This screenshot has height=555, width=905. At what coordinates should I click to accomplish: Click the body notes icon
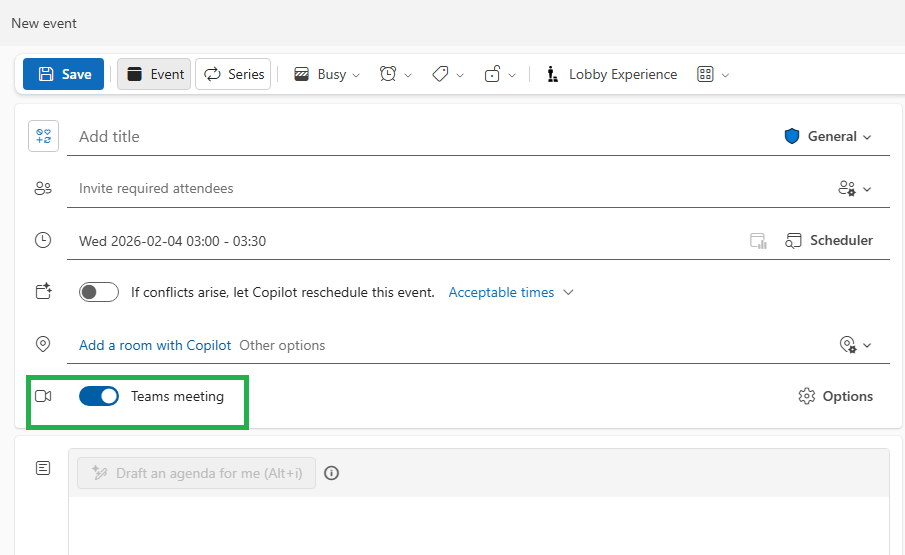pyautogui.click(x=43, y=468)
